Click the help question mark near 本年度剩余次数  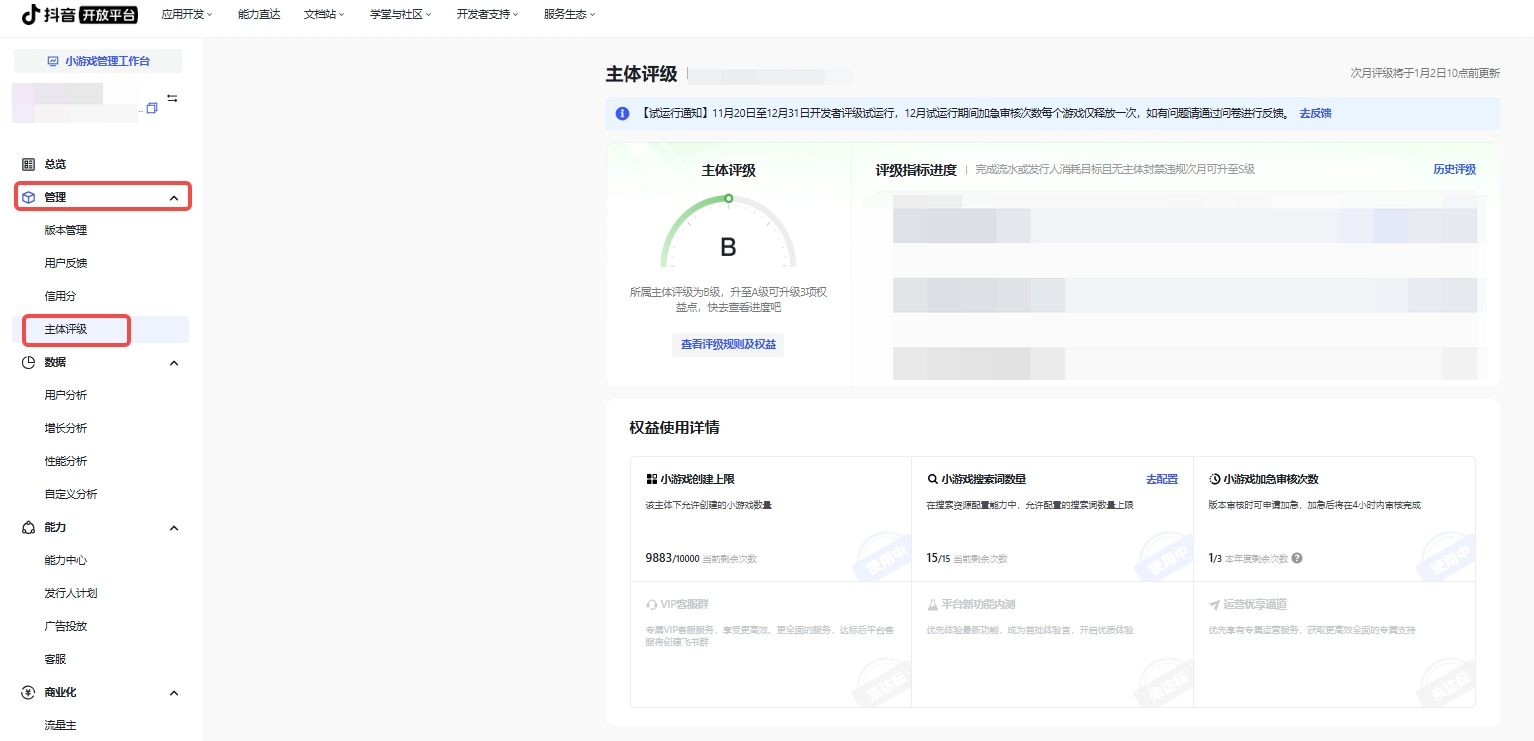tap(1297, 558)
